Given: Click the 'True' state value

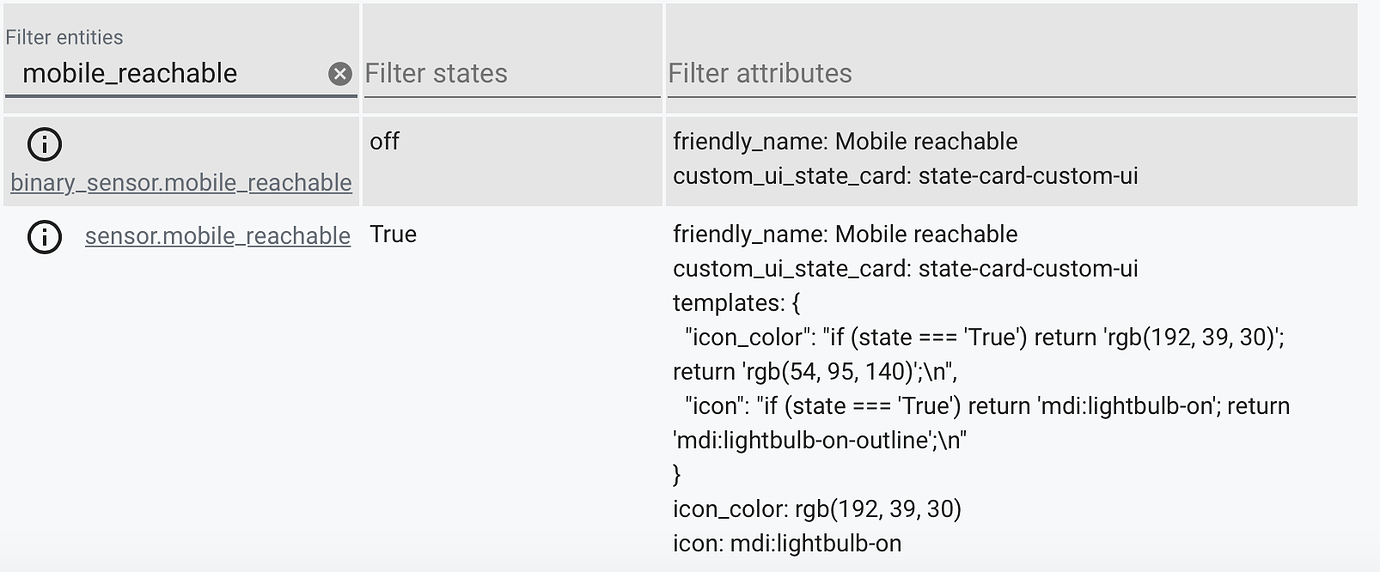Looking at the screenshot, I should [x=393, y=234].
